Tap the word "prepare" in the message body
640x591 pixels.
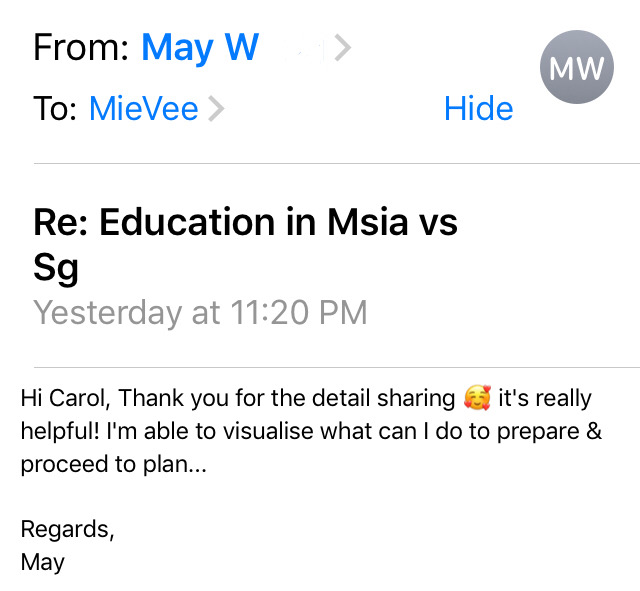[538, 432]
